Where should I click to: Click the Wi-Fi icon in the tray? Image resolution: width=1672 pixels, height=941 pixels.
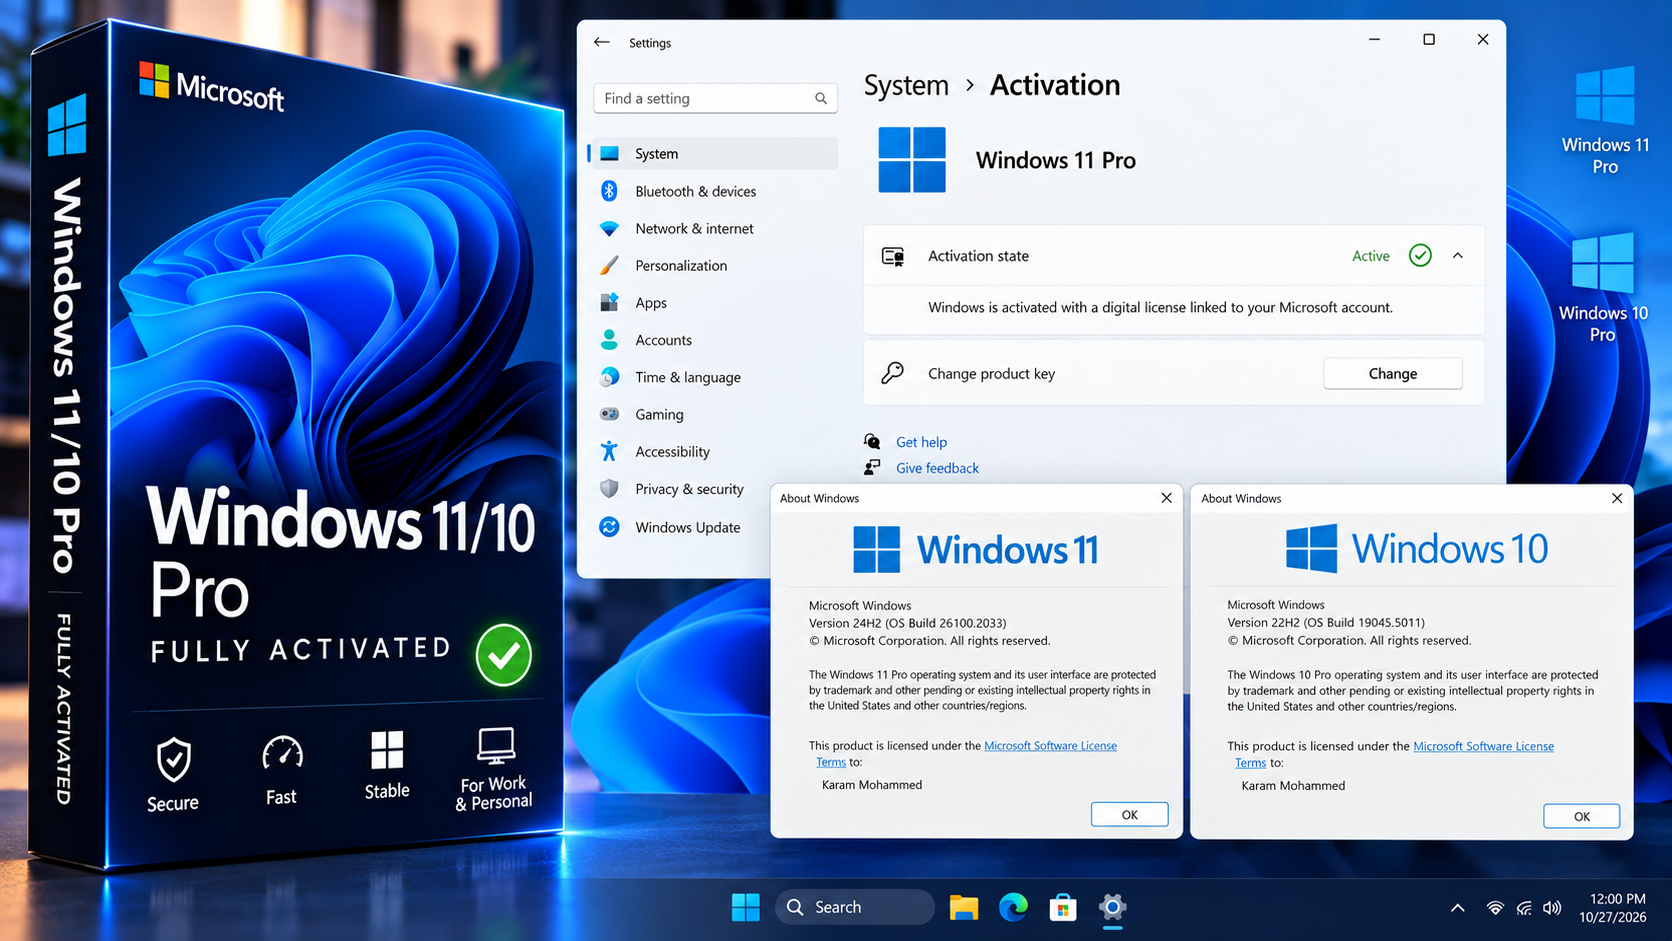[x=1494, y=908]
